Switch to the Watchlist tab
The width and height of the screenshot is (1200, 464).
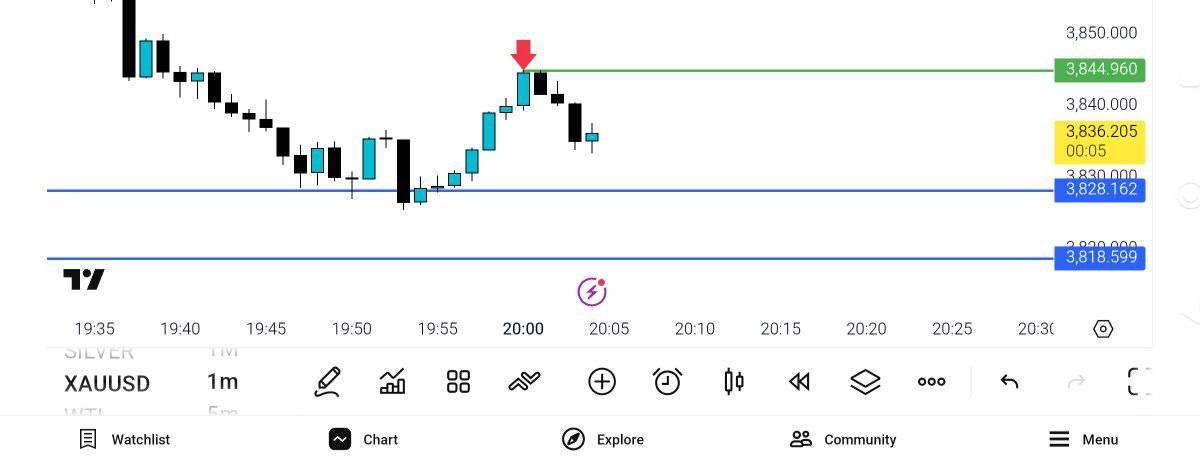tap(125, 439)
